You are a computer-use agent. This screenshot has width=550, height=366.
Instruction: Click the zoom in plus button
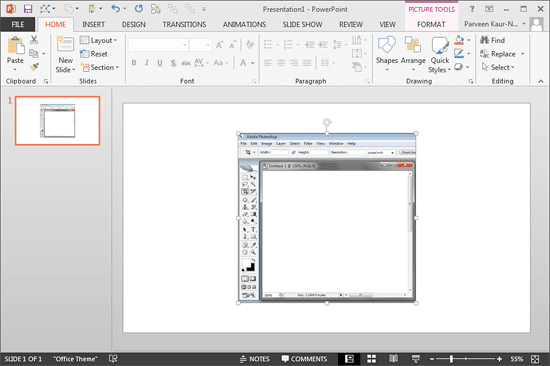(x=499, y=359)
